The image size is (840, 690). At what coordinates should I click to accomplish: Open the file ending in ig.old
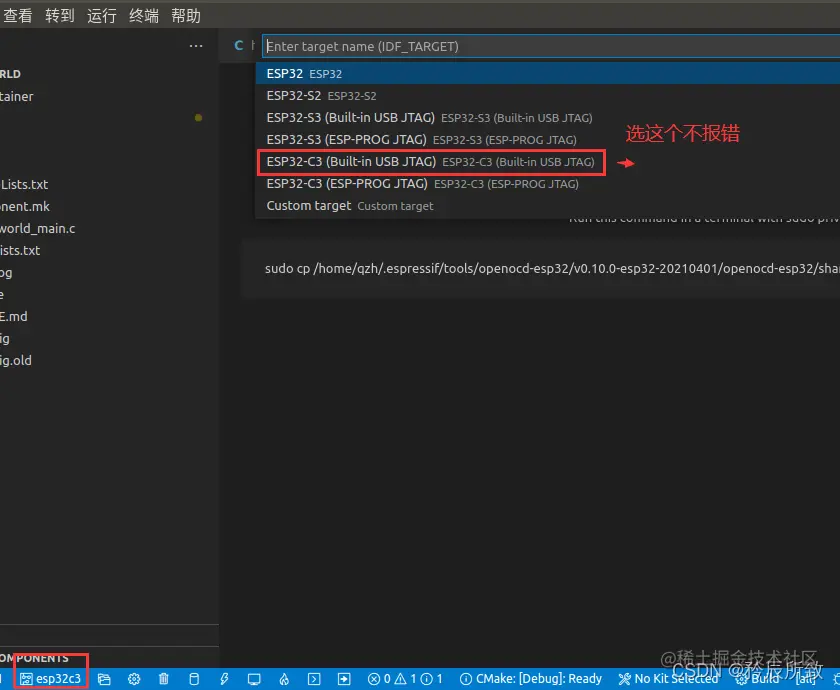(16, 360)
